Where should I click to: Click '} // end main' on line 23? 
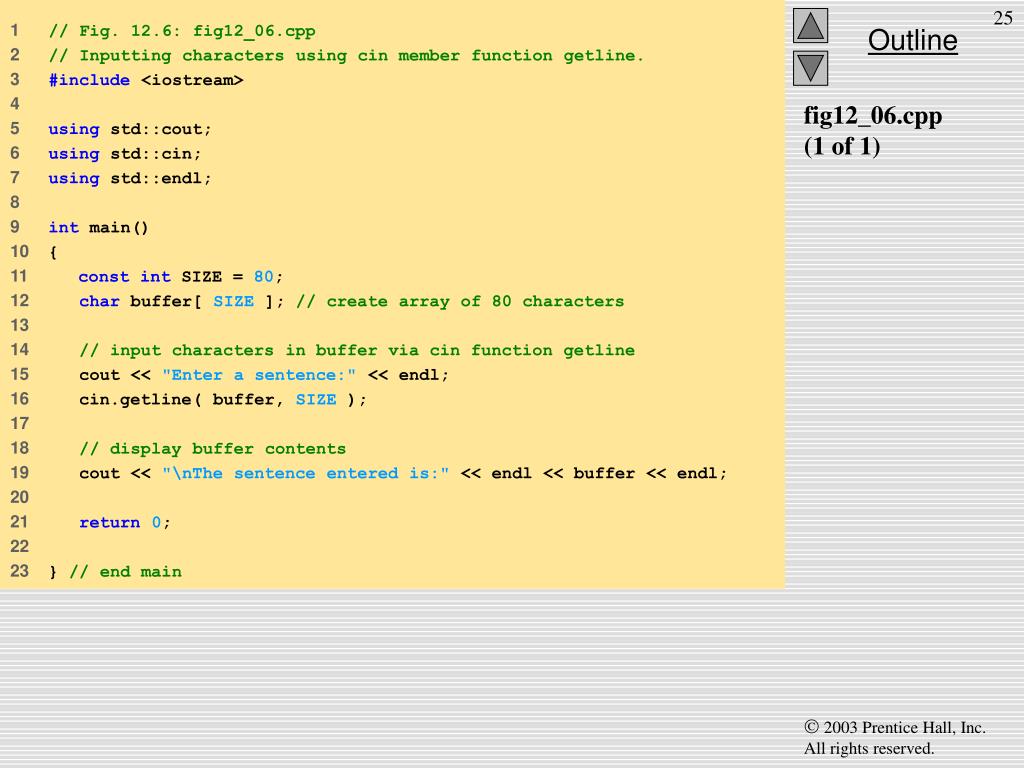[116, 571]
